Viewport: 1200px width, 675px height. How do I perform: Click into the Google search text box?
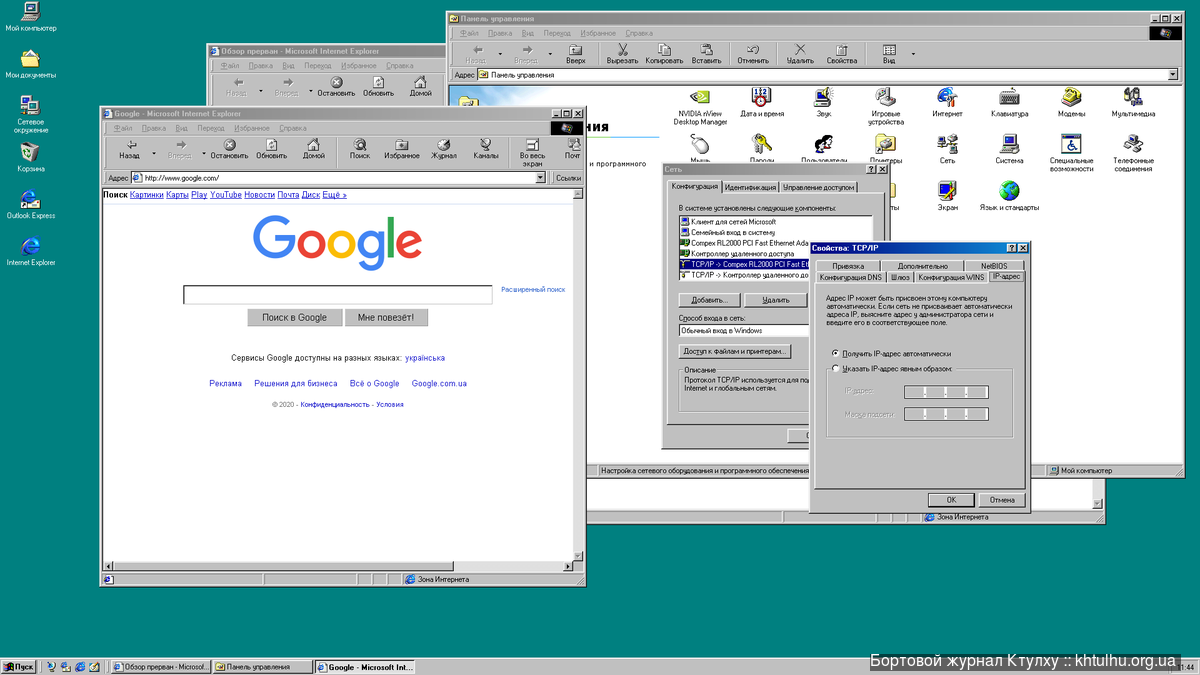(338, 295)
